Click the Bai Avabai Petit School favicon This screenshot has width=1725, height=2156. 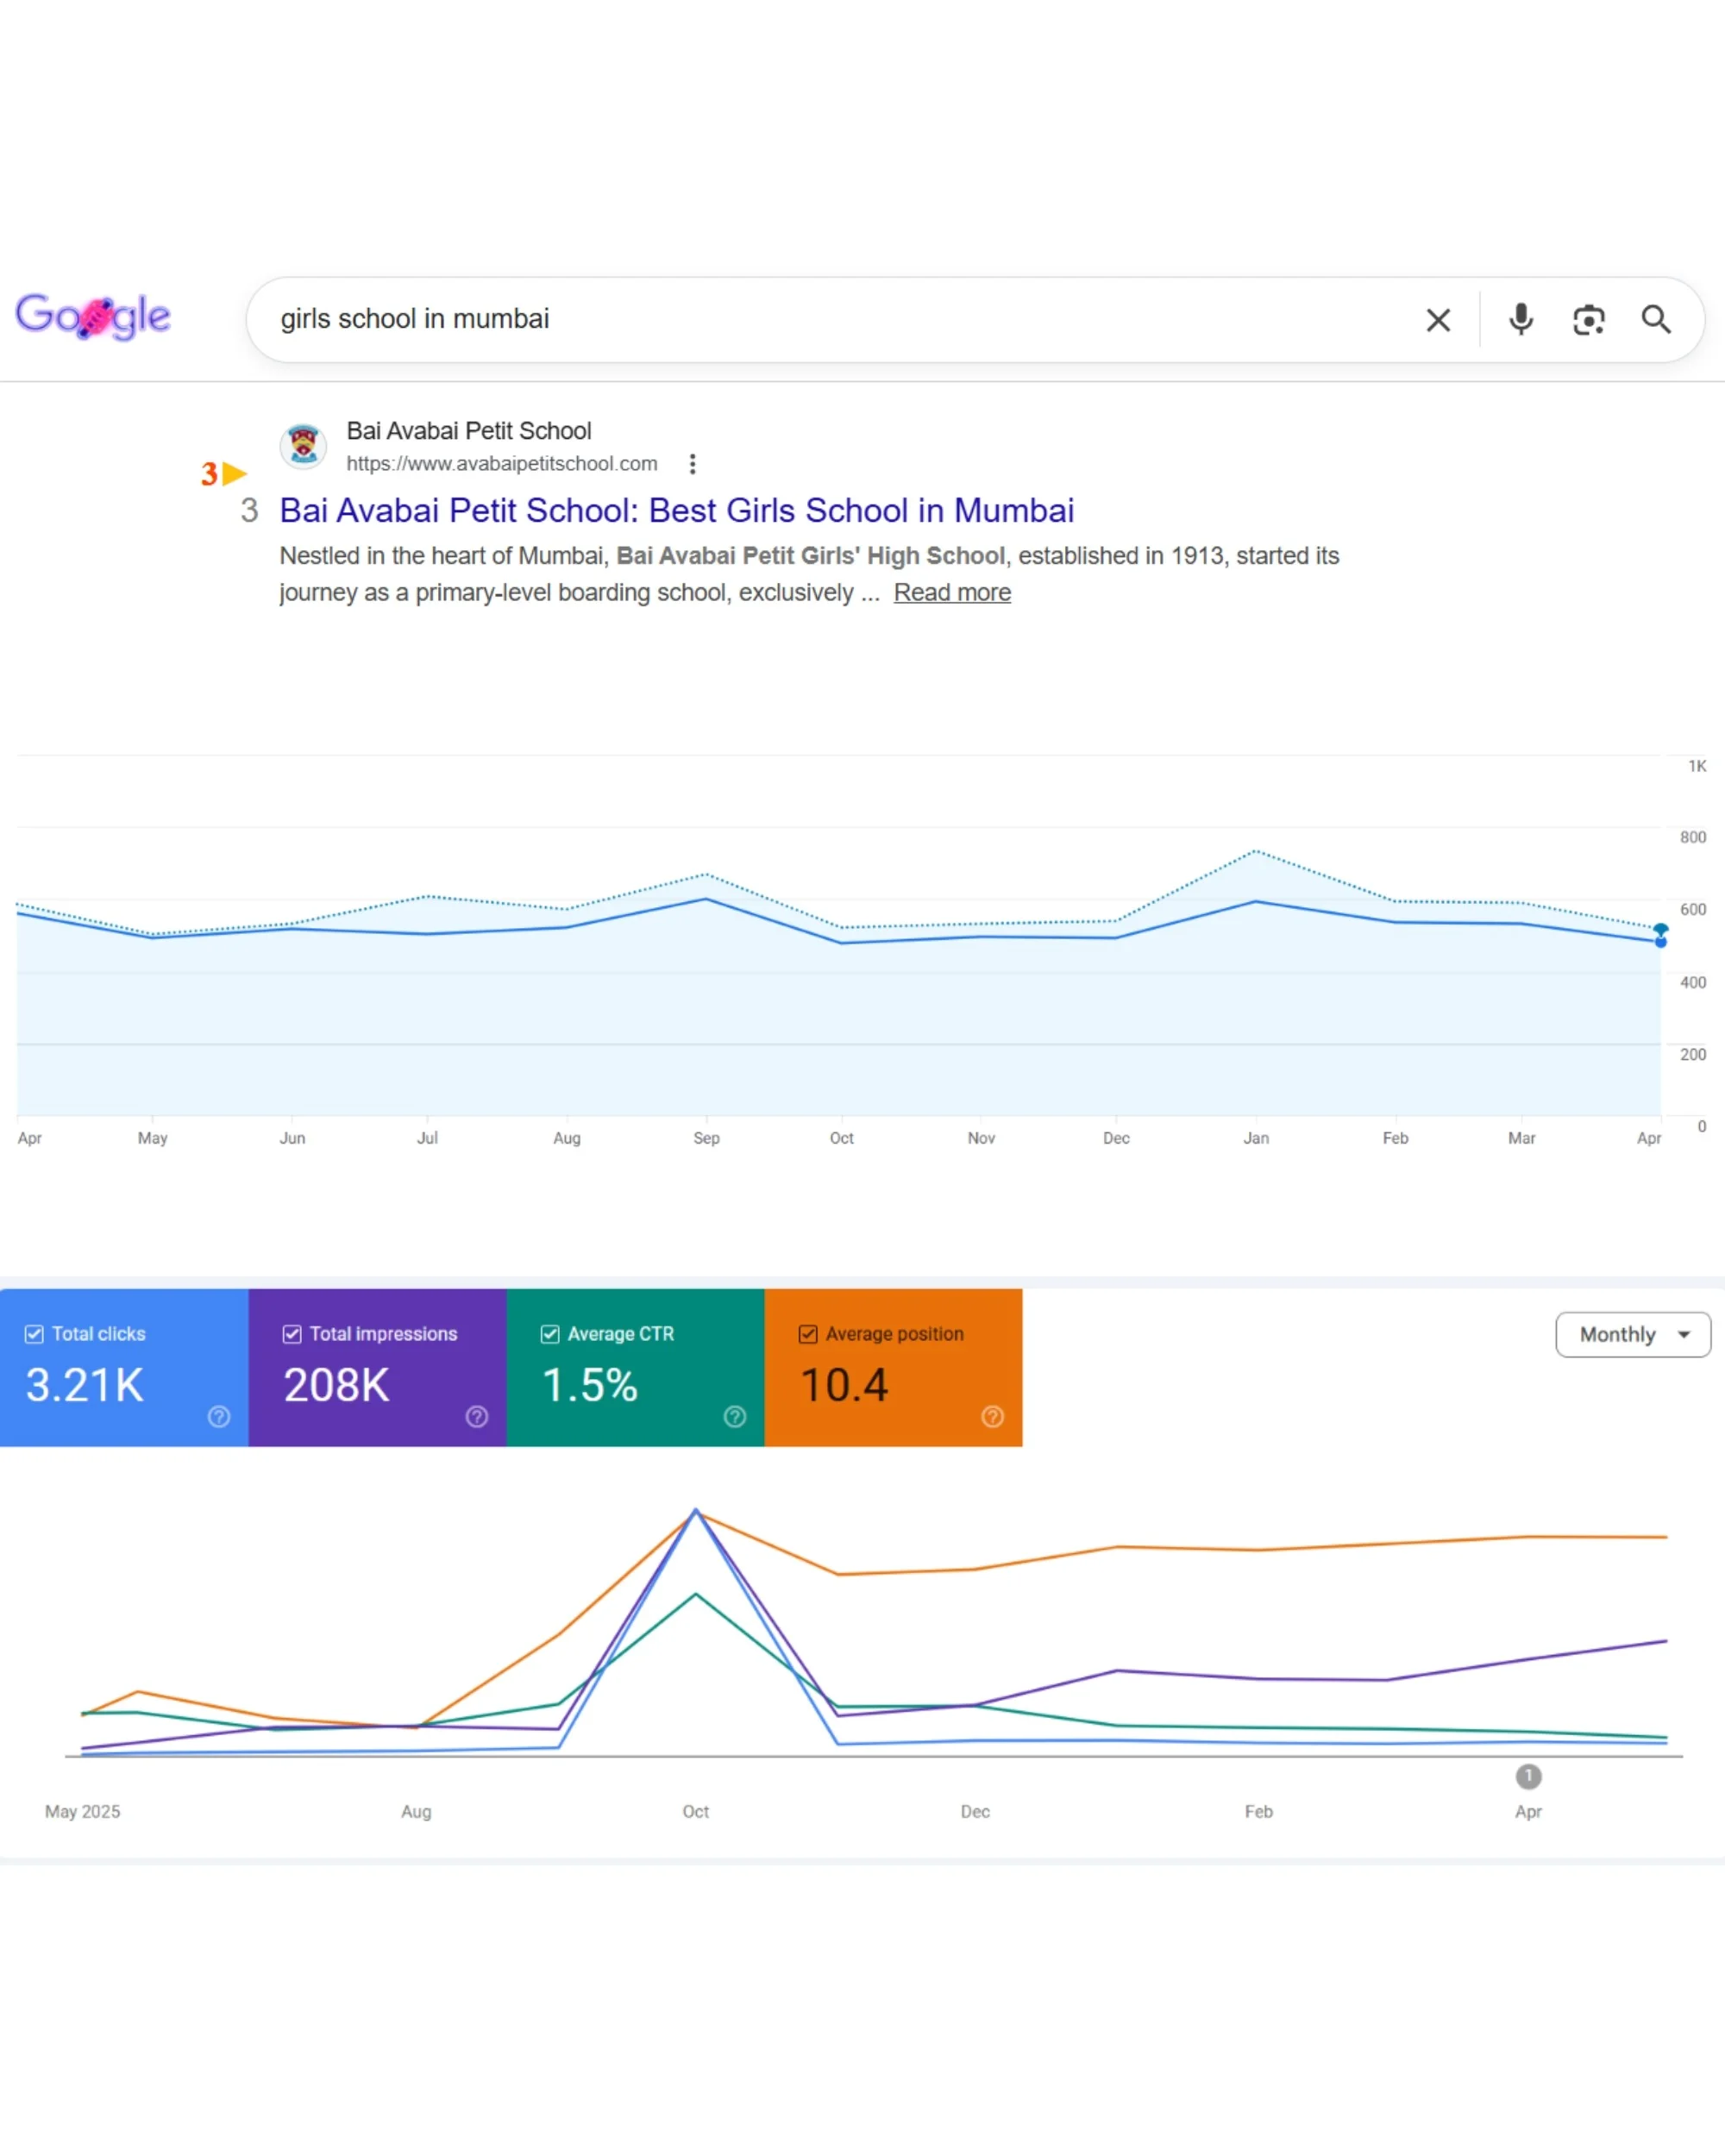tap(303, 445)
